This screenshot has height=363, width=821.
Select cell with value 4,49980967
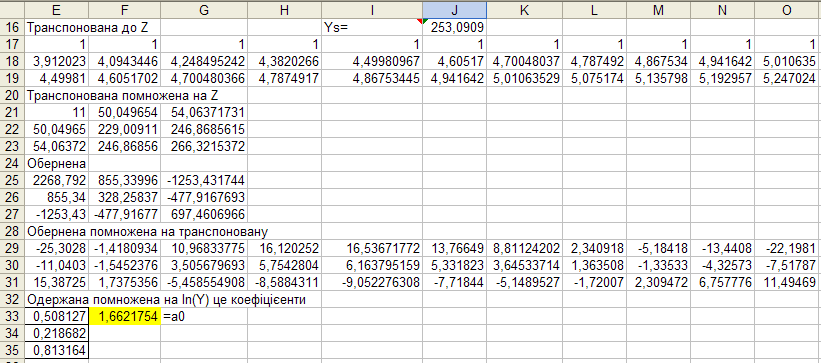click(x=372, y=61)
